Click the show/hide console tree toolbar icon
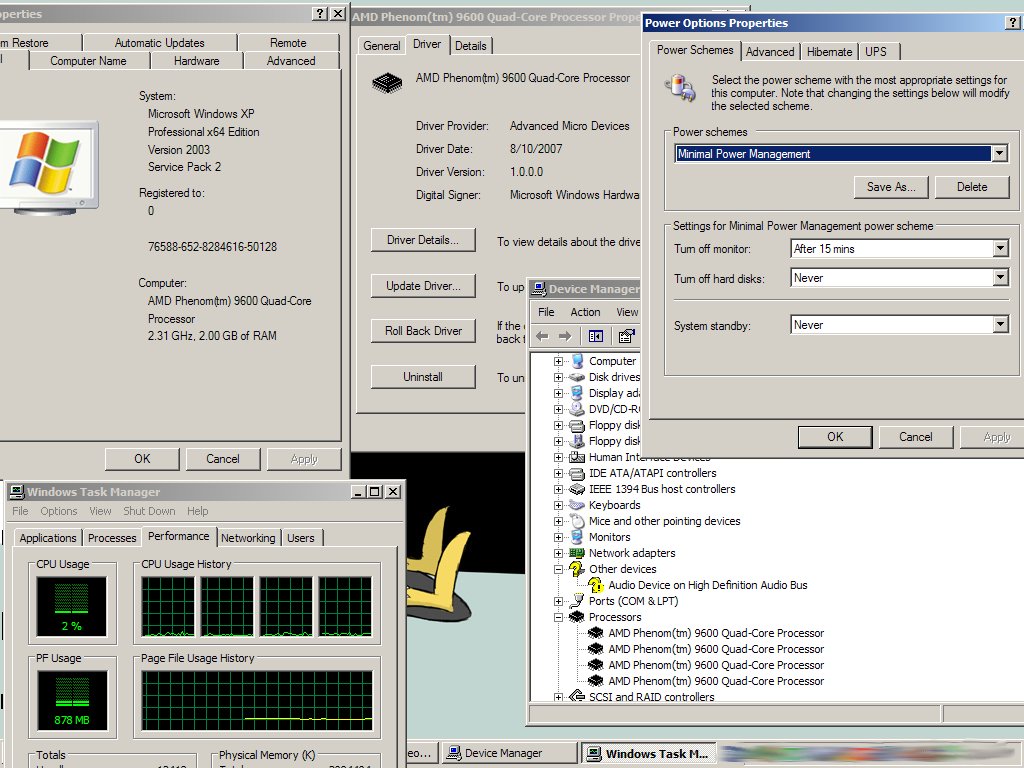 click(596, 336)
